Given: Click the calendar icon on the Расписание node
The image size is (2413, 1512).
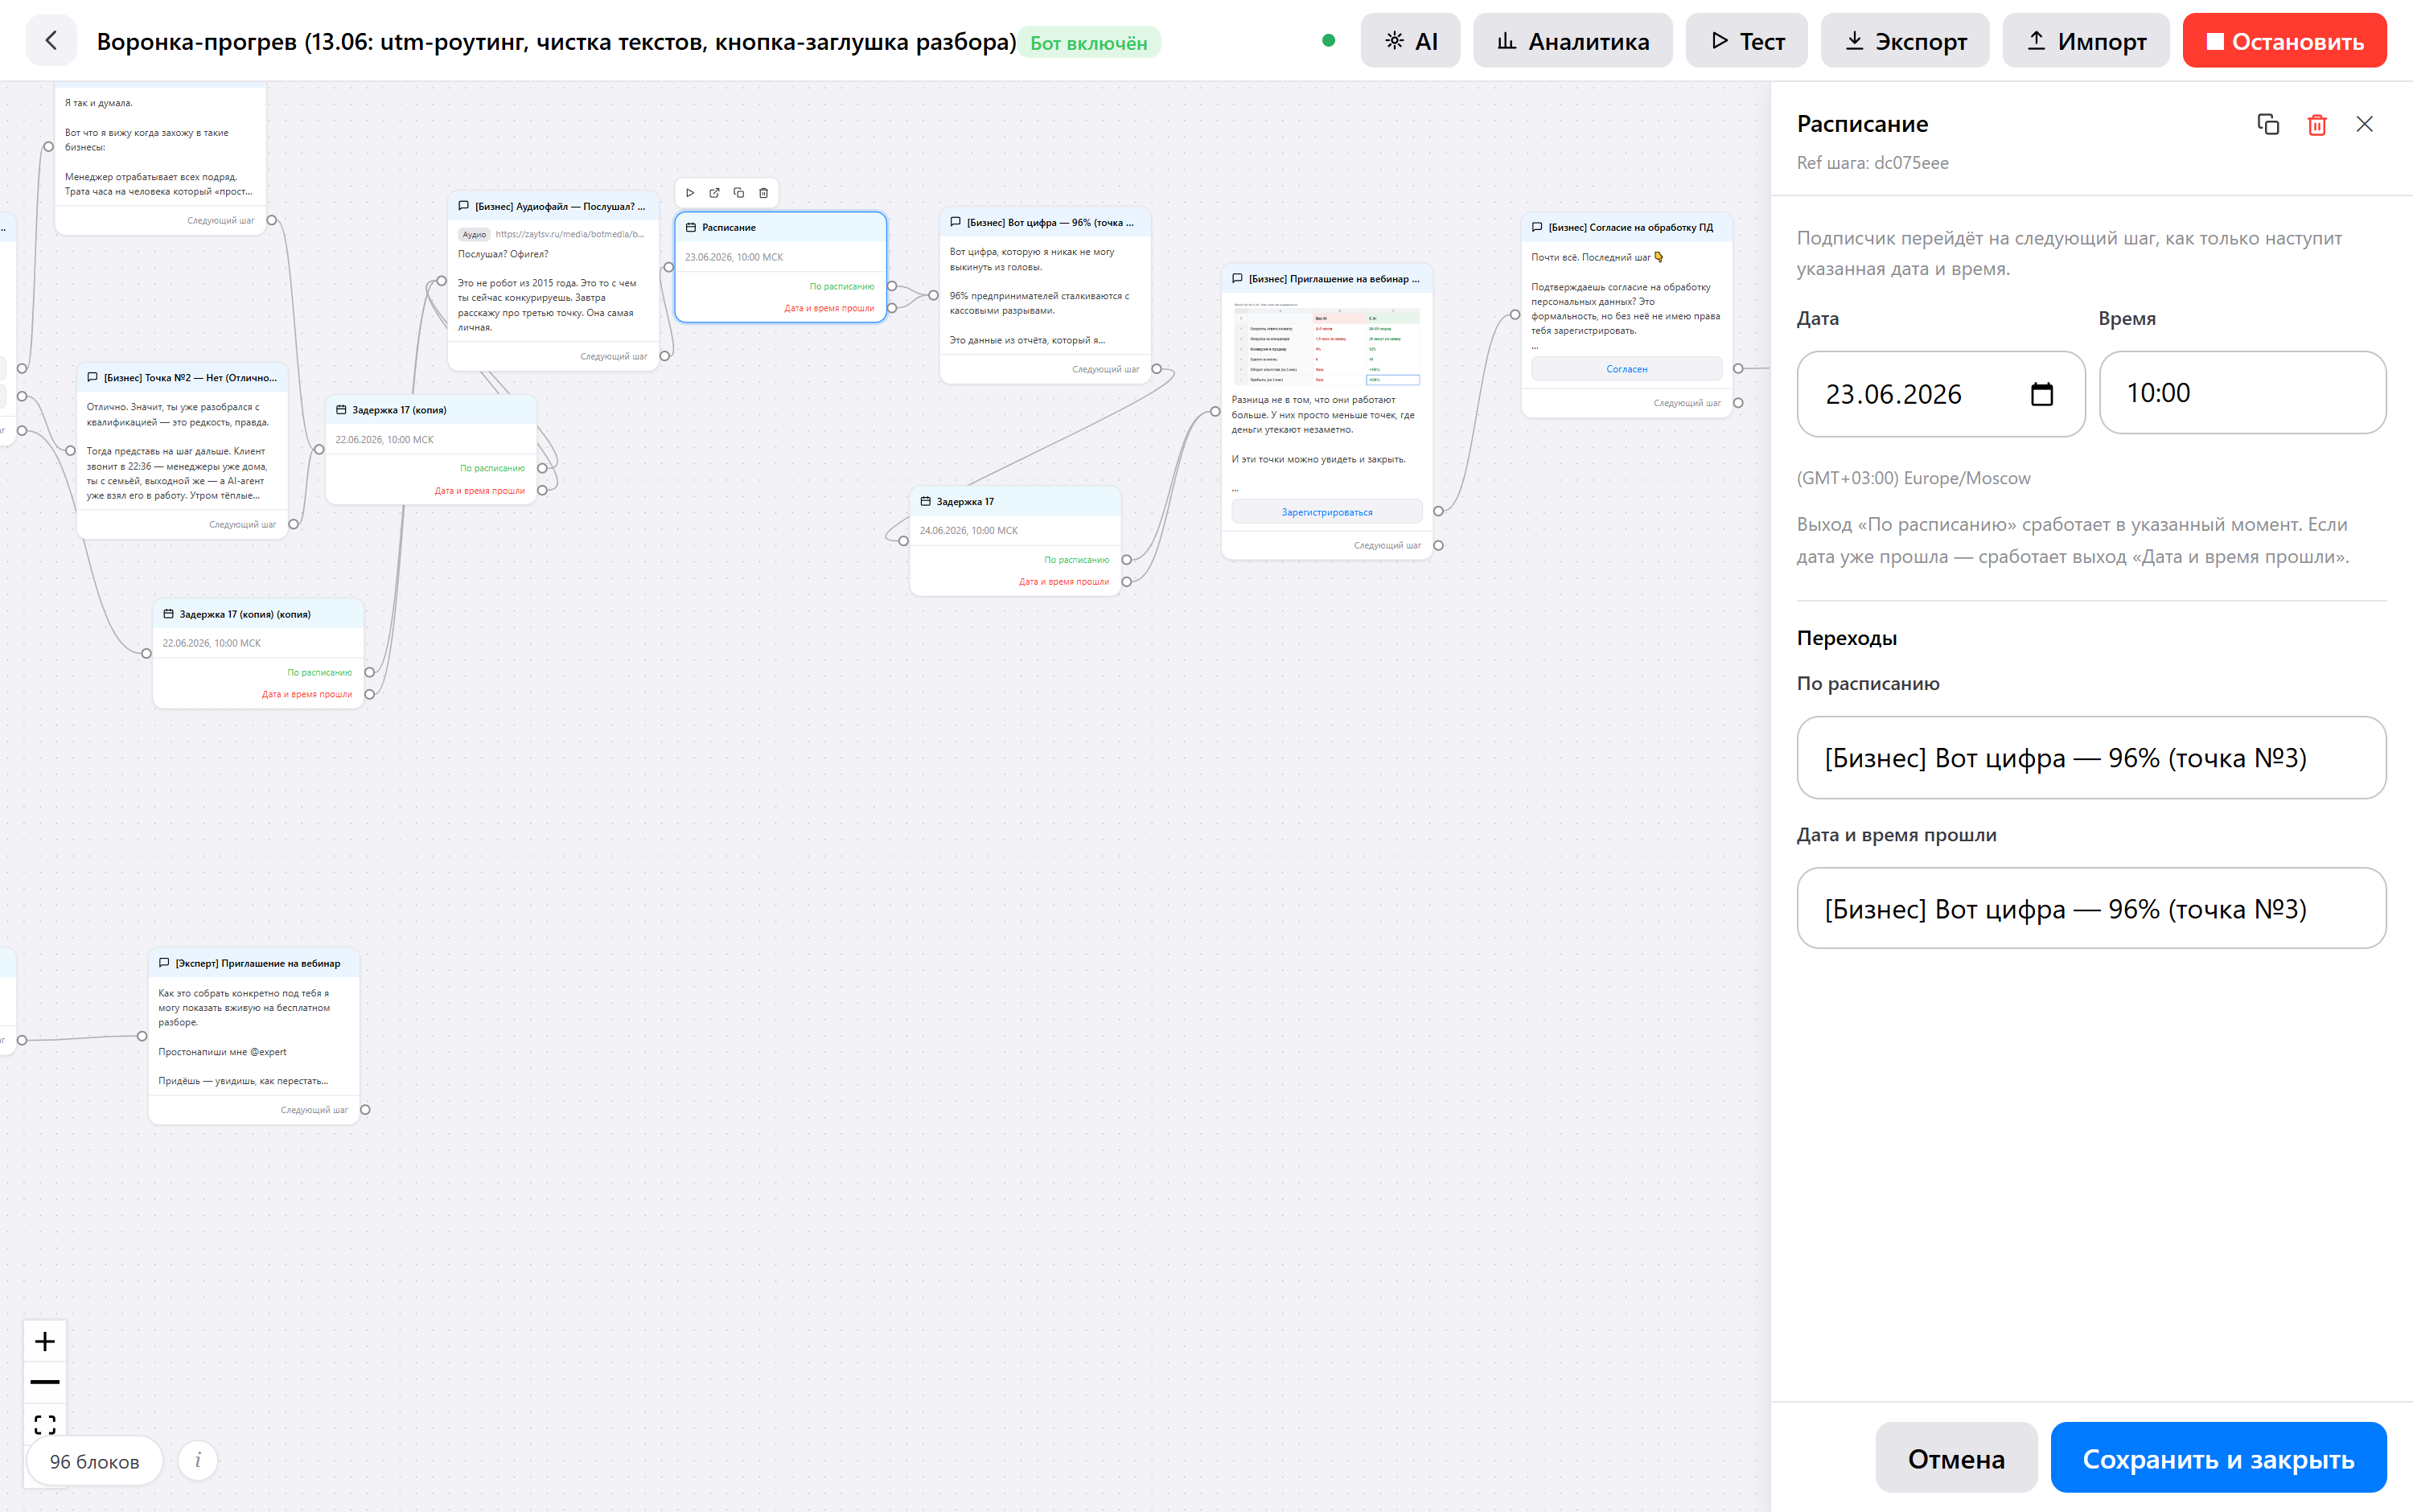Looking at the screenshot, I should tap(691, 228).
